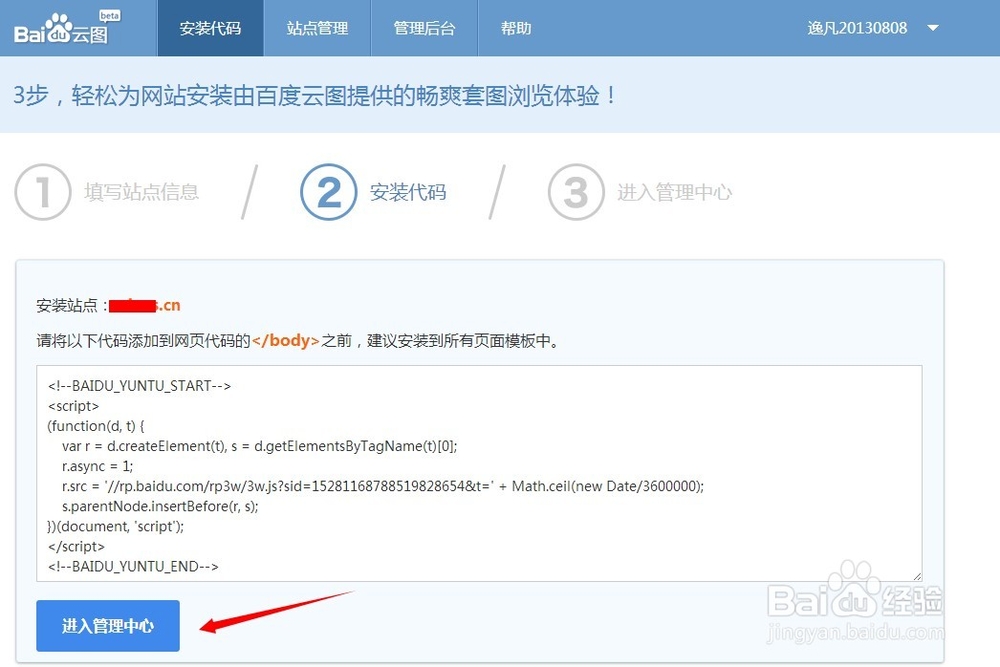The height and width of the screenshot is (667, 1000).
Task: Click the orange </body> tag text
Action: pos(285,341)
